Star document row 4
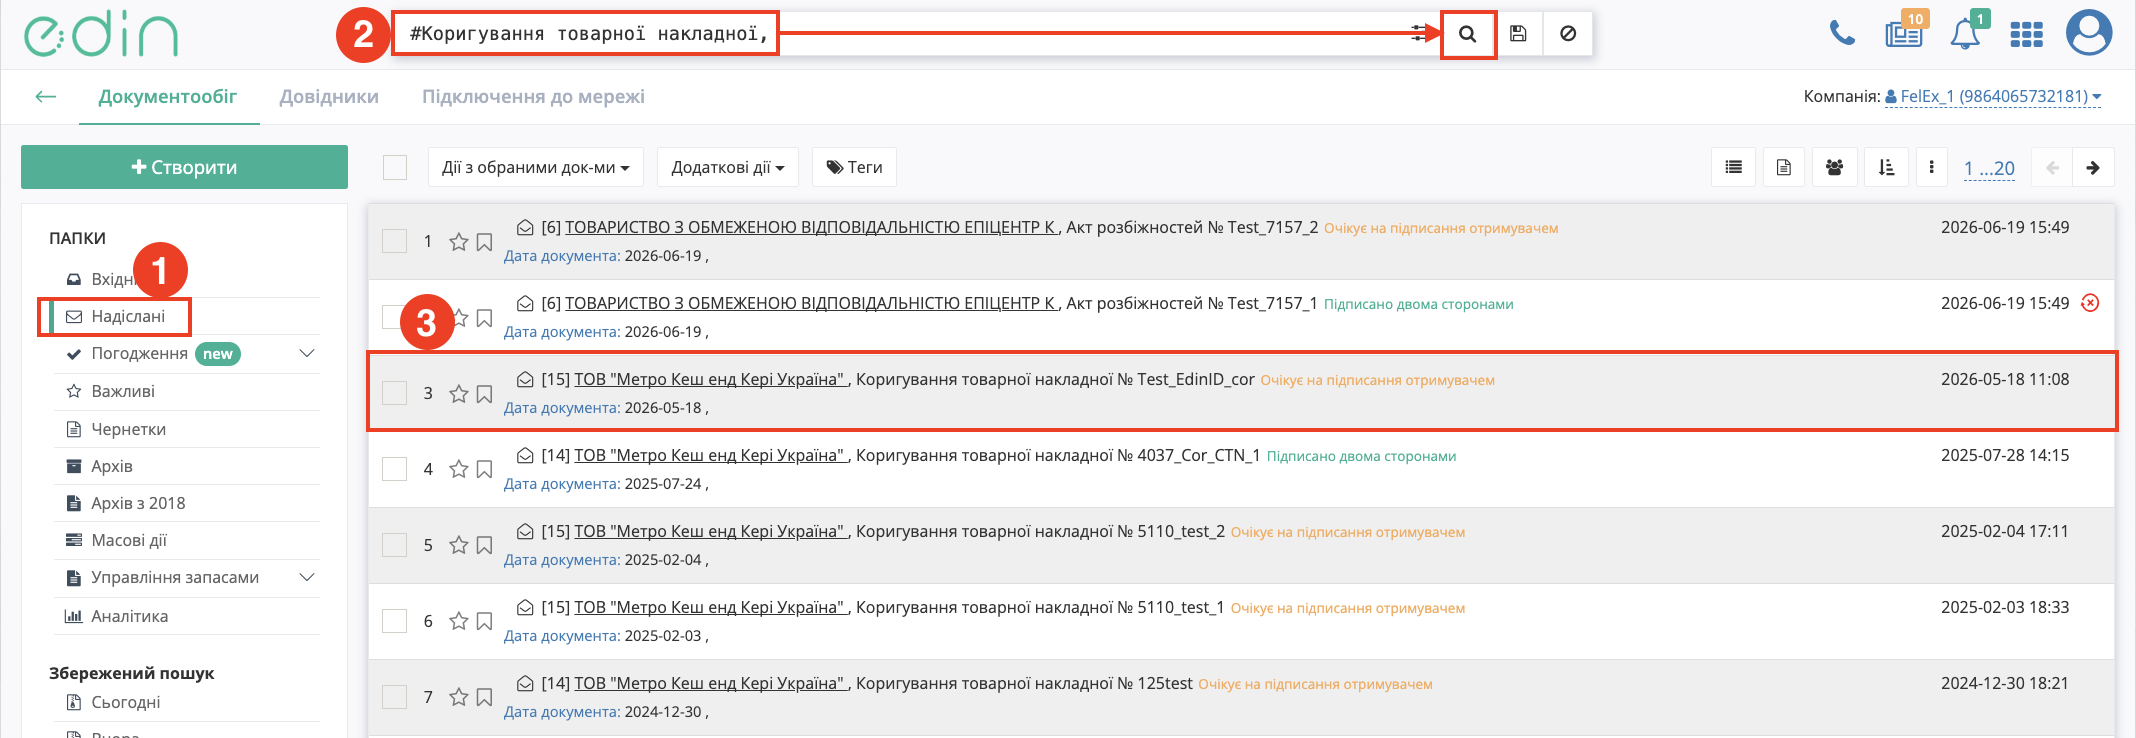 pyautogui.click(x=459, y=469)
